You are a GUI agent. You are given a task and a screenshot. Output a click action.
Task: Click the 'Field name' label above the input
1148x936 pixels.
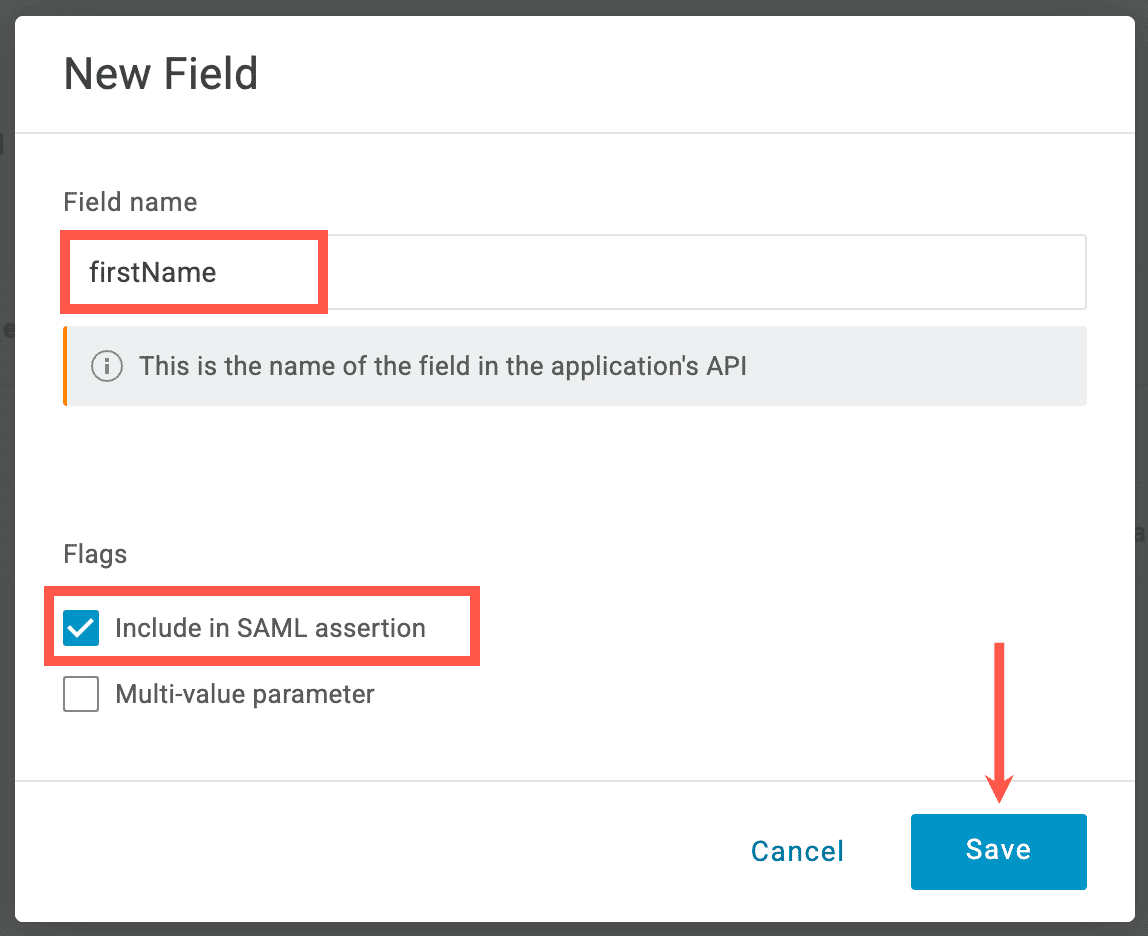[x=130, y=202]
